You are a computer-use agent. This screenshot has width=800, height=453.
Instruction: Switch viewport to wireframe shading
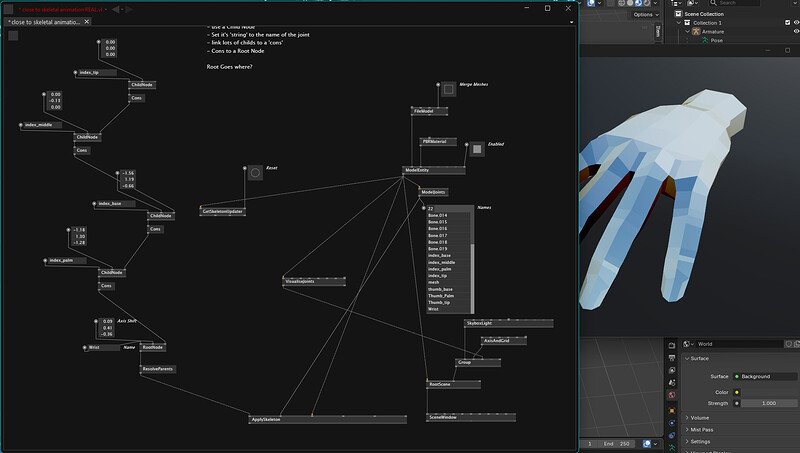tap(621, 3)
